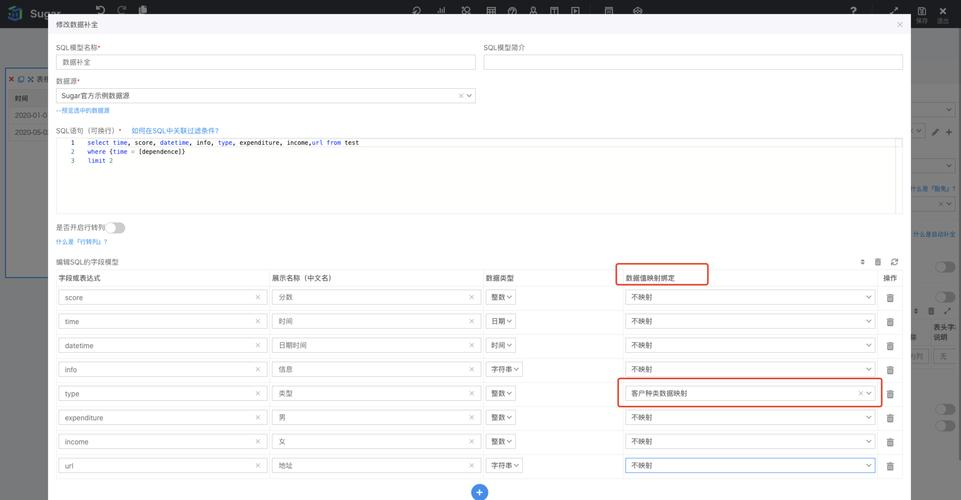The image size is (961, 500).
Task: Open data type dropdown for time
Action: click(x=501, y=321)
